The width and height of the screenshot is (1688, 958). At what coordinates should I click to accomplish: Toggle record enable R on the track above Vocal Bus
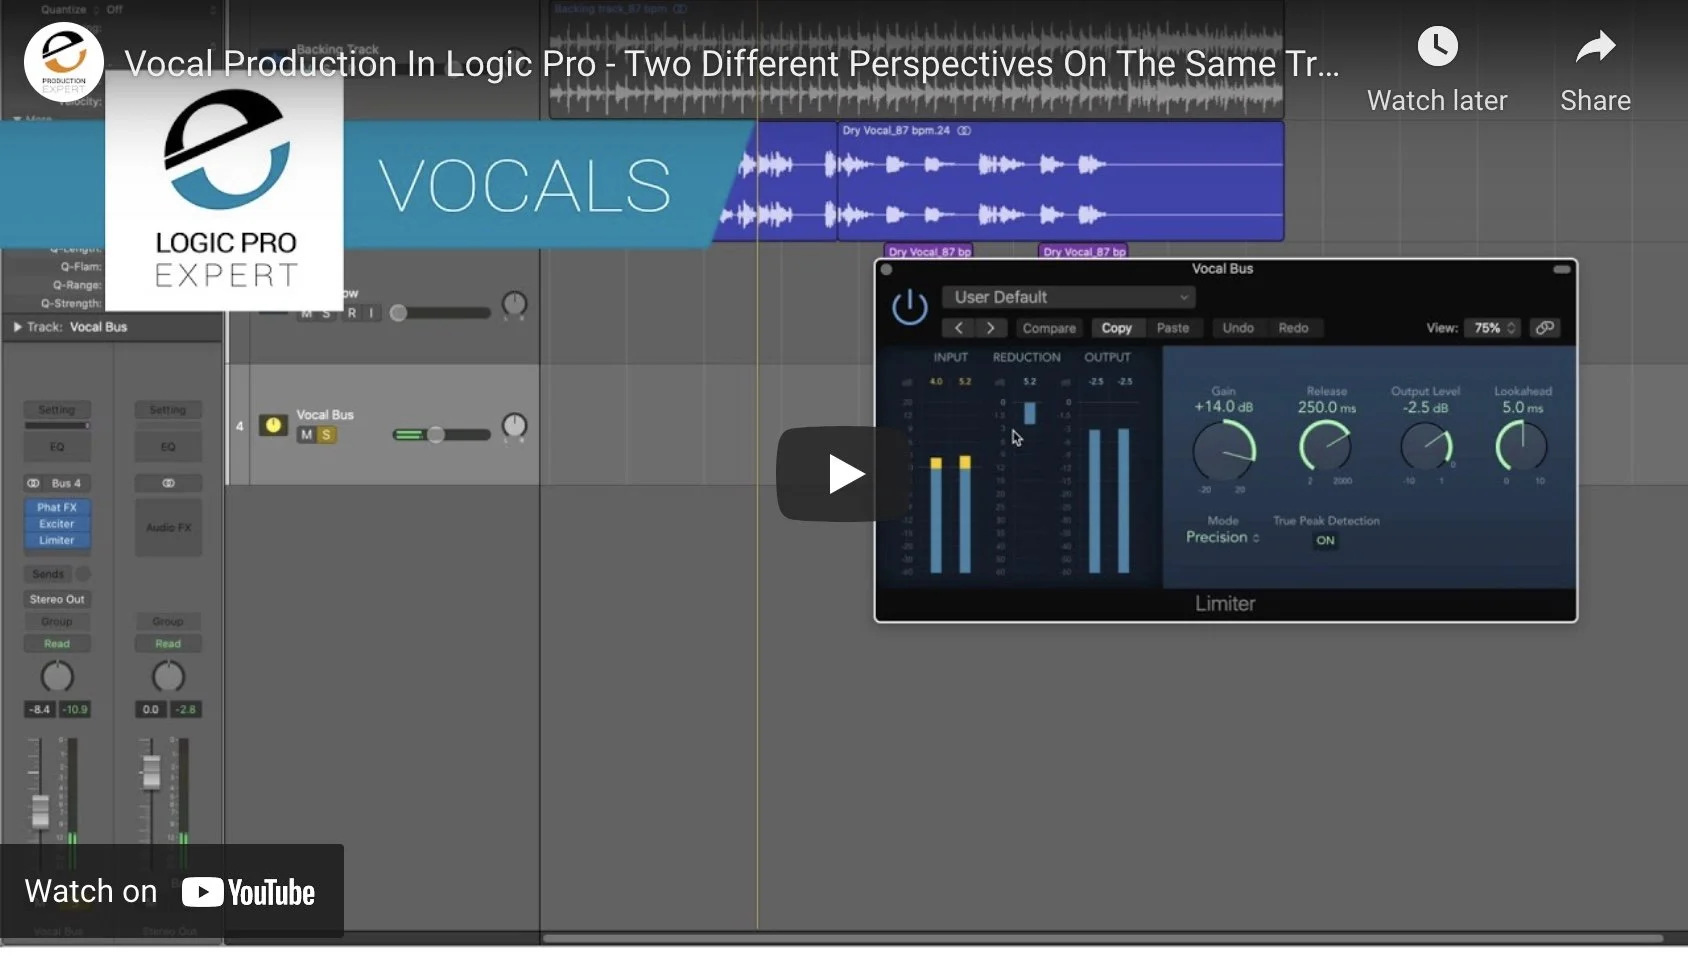click(352, 313)
